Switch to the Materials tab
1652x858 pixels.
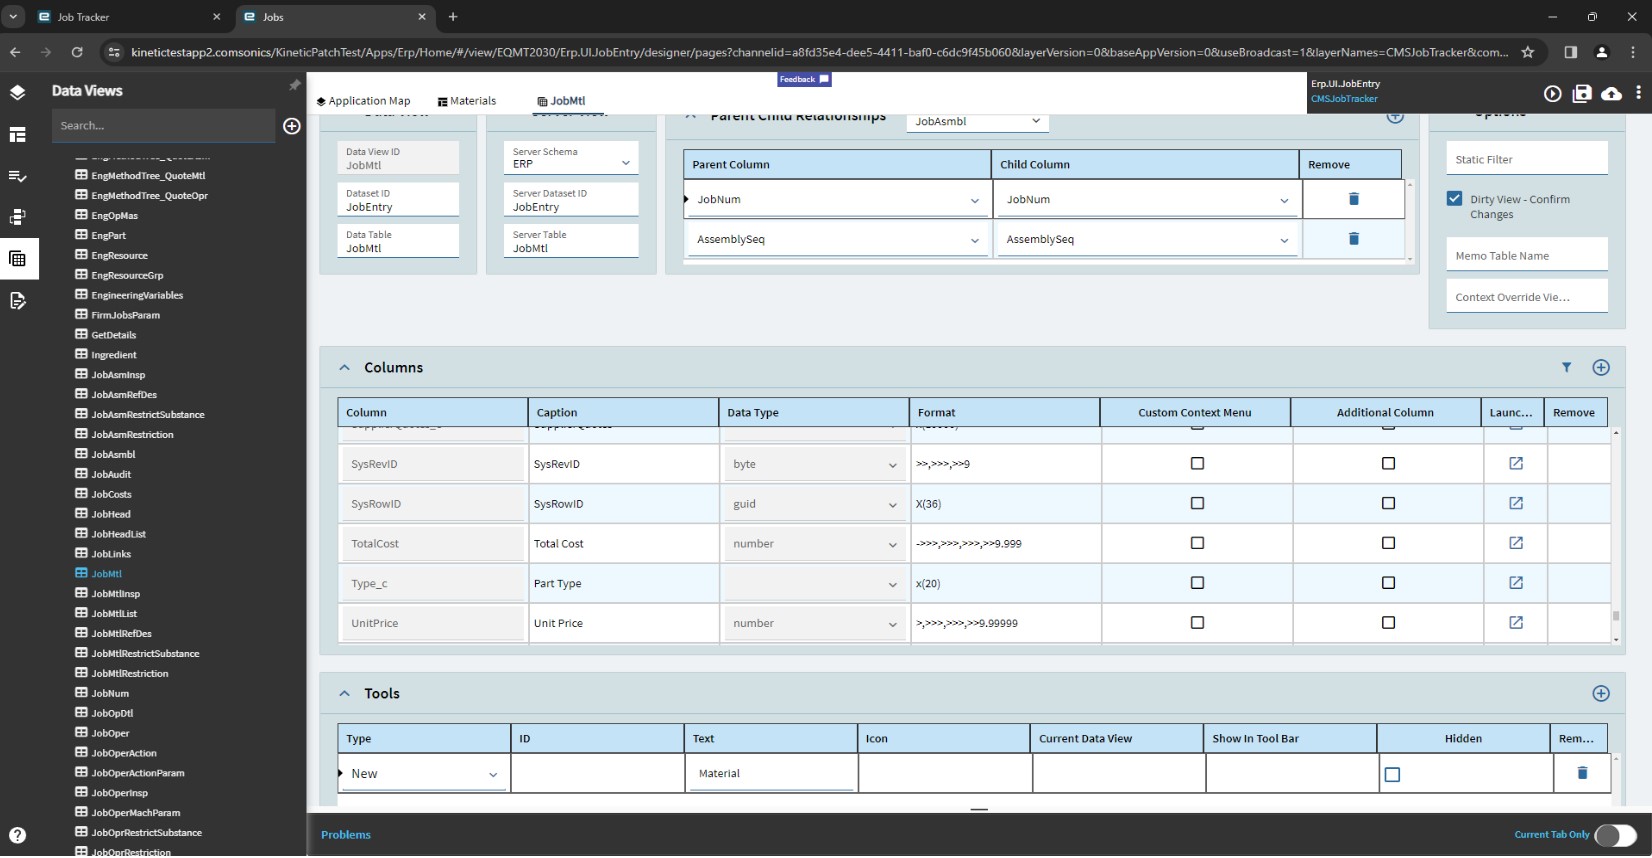click(466, 101)
